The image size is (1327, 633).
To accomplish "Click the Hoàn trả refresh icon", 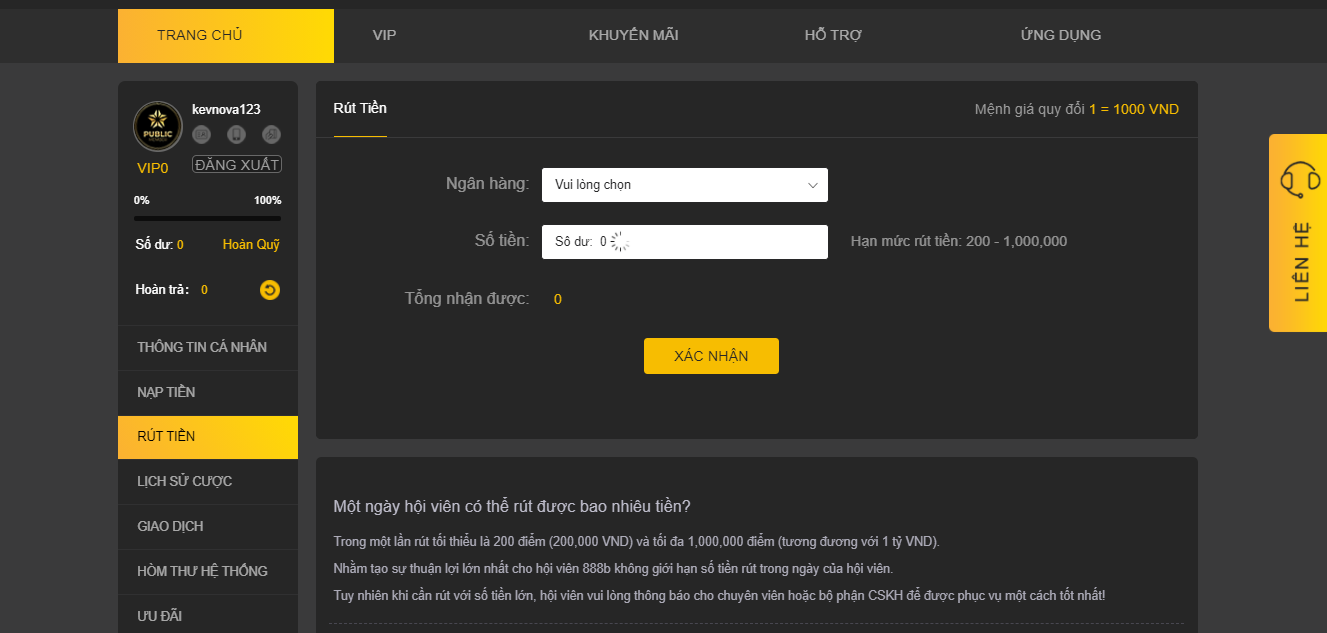I will [270, 290].
